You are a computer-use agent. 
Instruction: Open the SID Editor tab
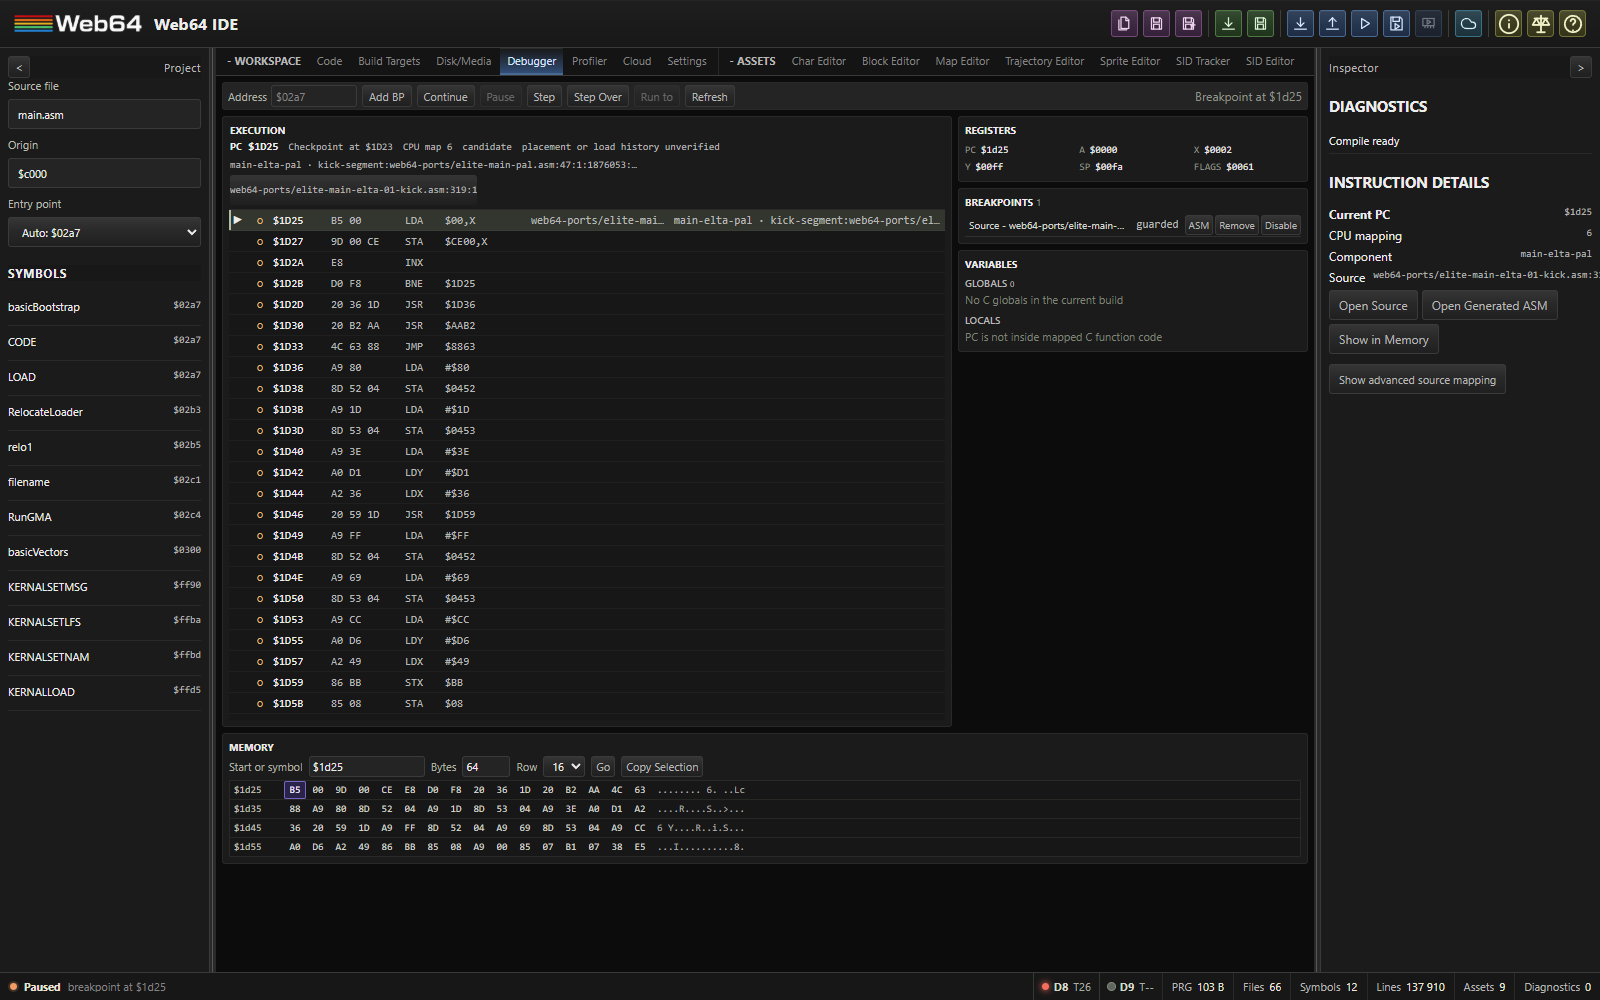pyautogui.click(x=1270, y=61)
